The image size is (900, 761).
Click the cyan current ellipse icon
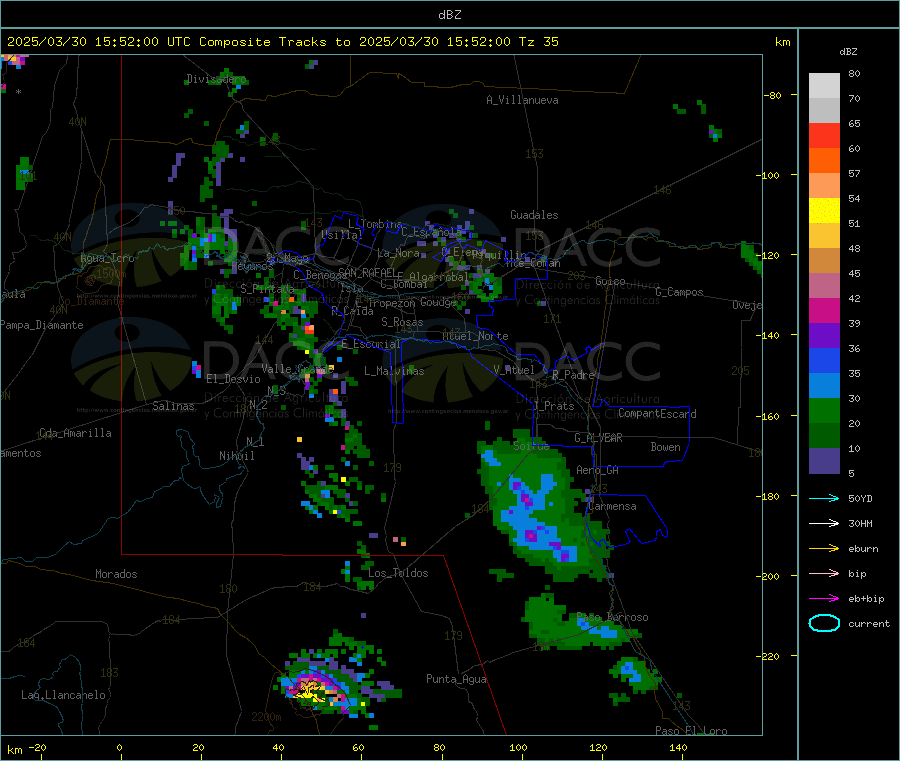[x=824, y=623]
